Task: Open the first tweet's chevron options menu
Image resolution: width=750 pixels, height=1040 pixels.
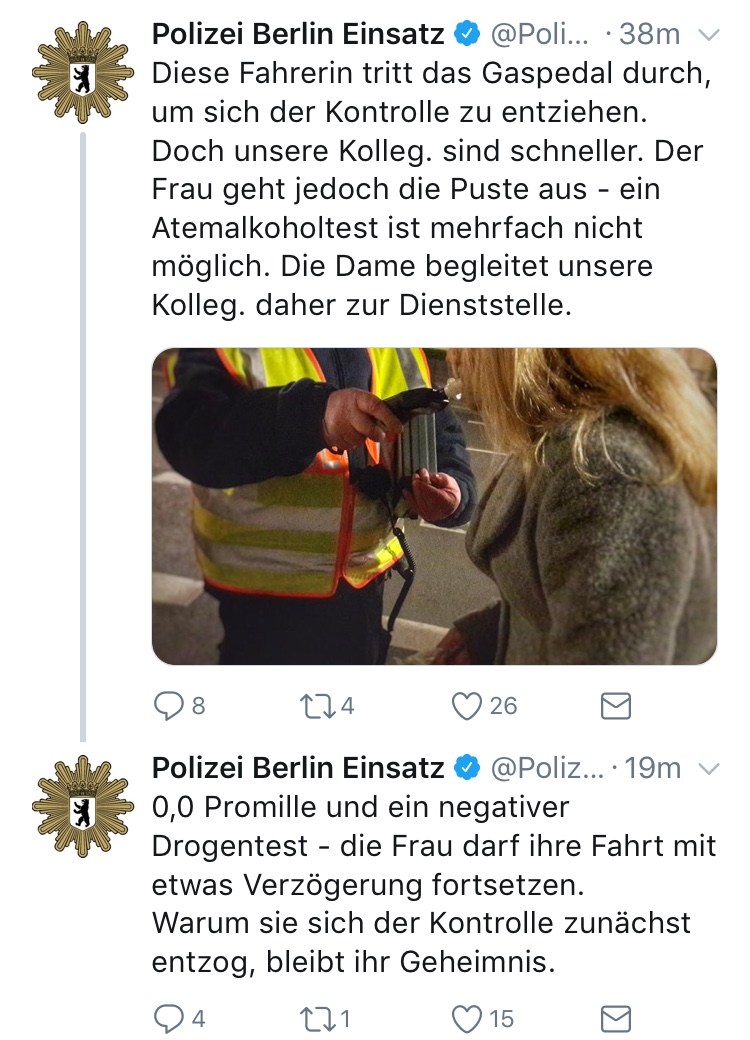Action: (708, 35)
